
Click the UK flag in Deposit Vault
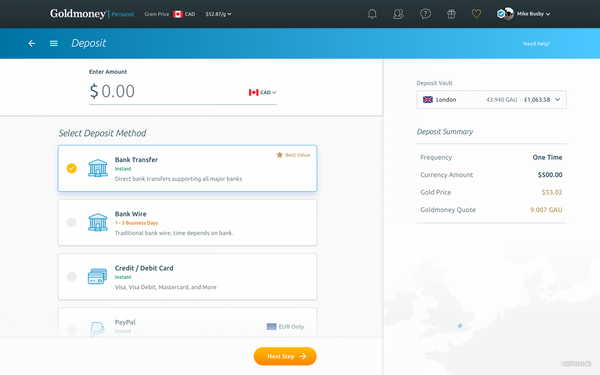(x=428, y=99)
